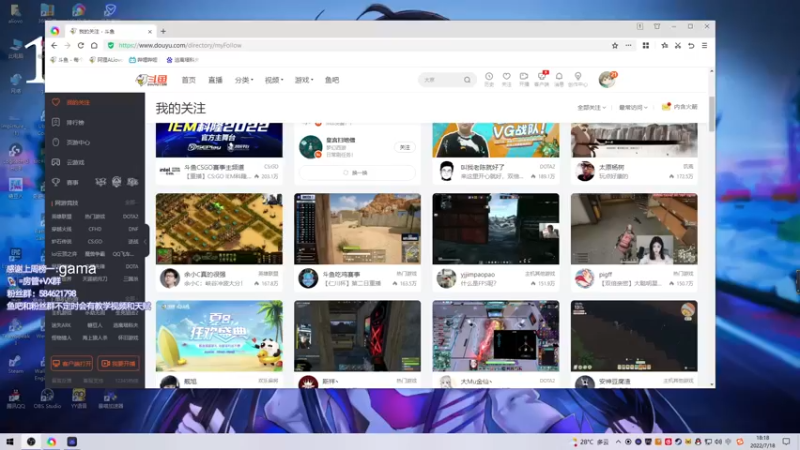The width and height of the screenshot is (800, 450).
Task: Open 腾讯QQ desktop shortcut
Action: pos(15,398)
